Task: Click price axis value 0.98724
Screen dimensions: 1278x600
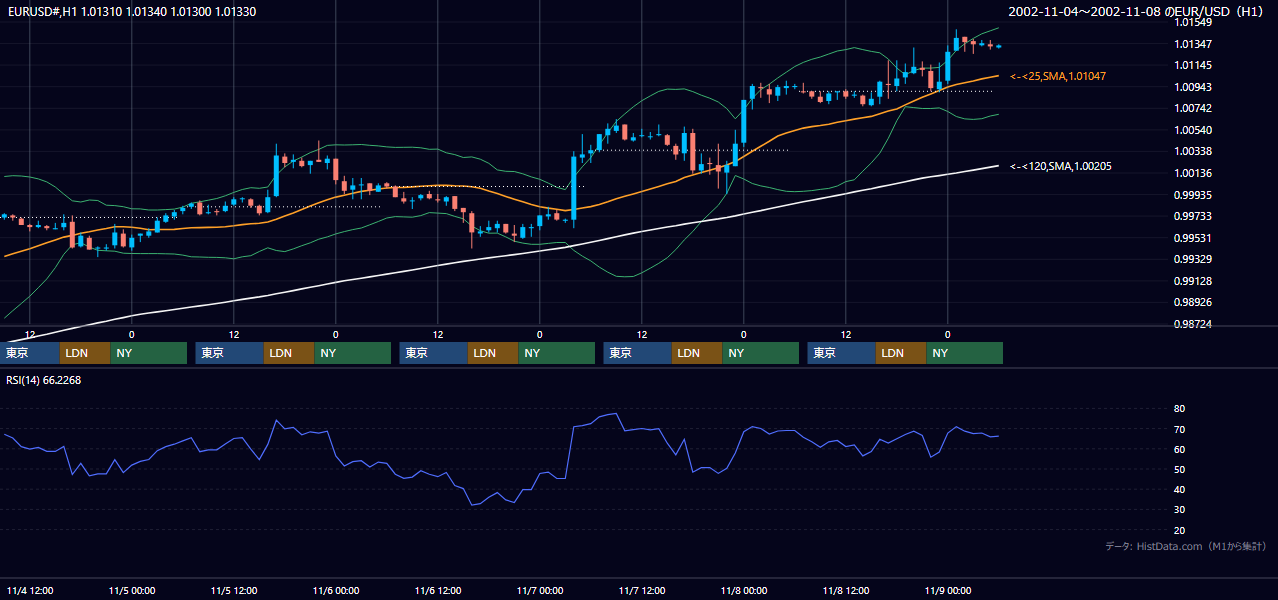Action: [x=1192, y=324]
